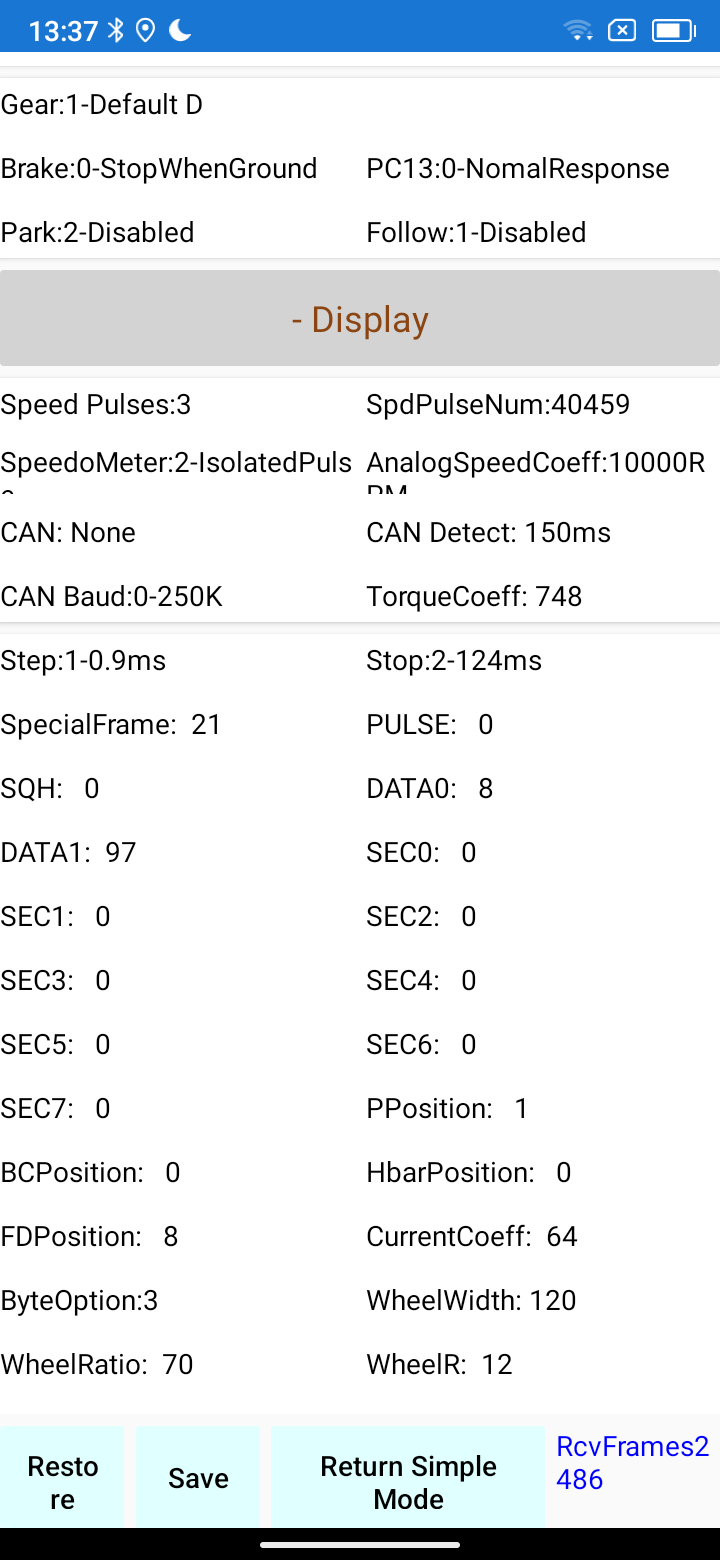Edit the SpecialFrame 21 value
Screen dimensions: 720x1560
(111, 724)
